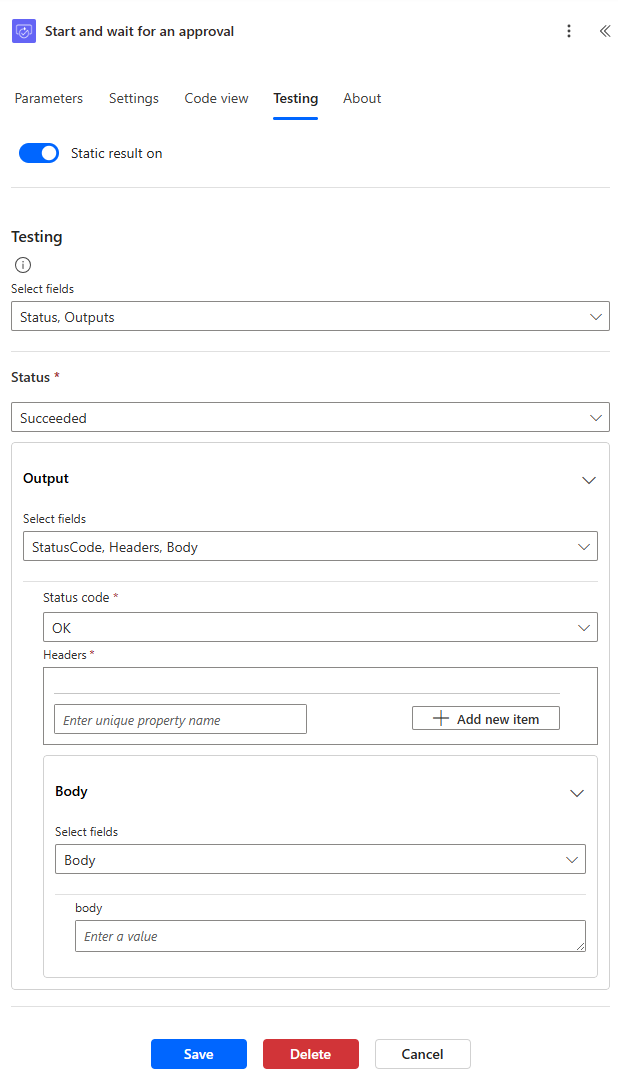Switch to the Parameters tab
Screen dimensions: 618x1086
coord(48,98)
